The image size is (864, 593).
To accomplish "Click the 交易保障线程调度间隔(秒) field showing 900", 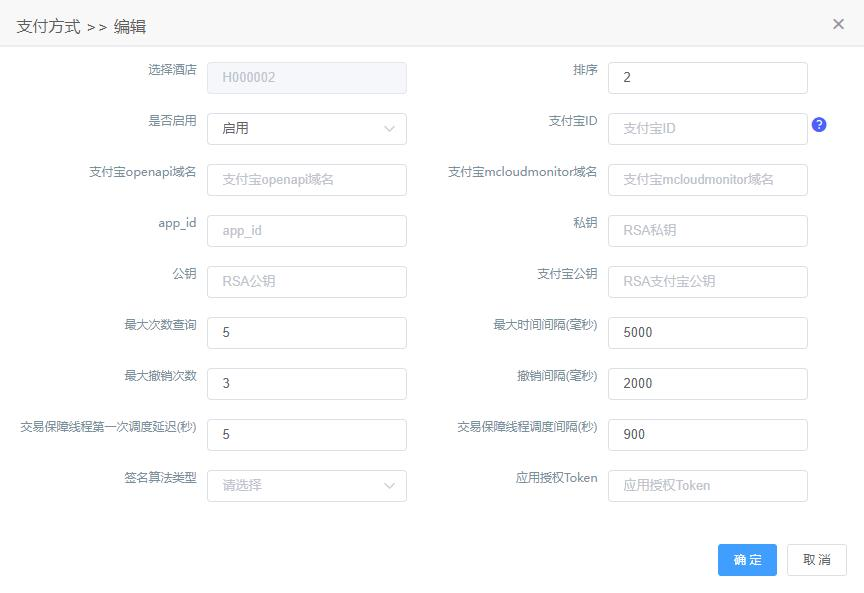I will (x=708, y=435).
